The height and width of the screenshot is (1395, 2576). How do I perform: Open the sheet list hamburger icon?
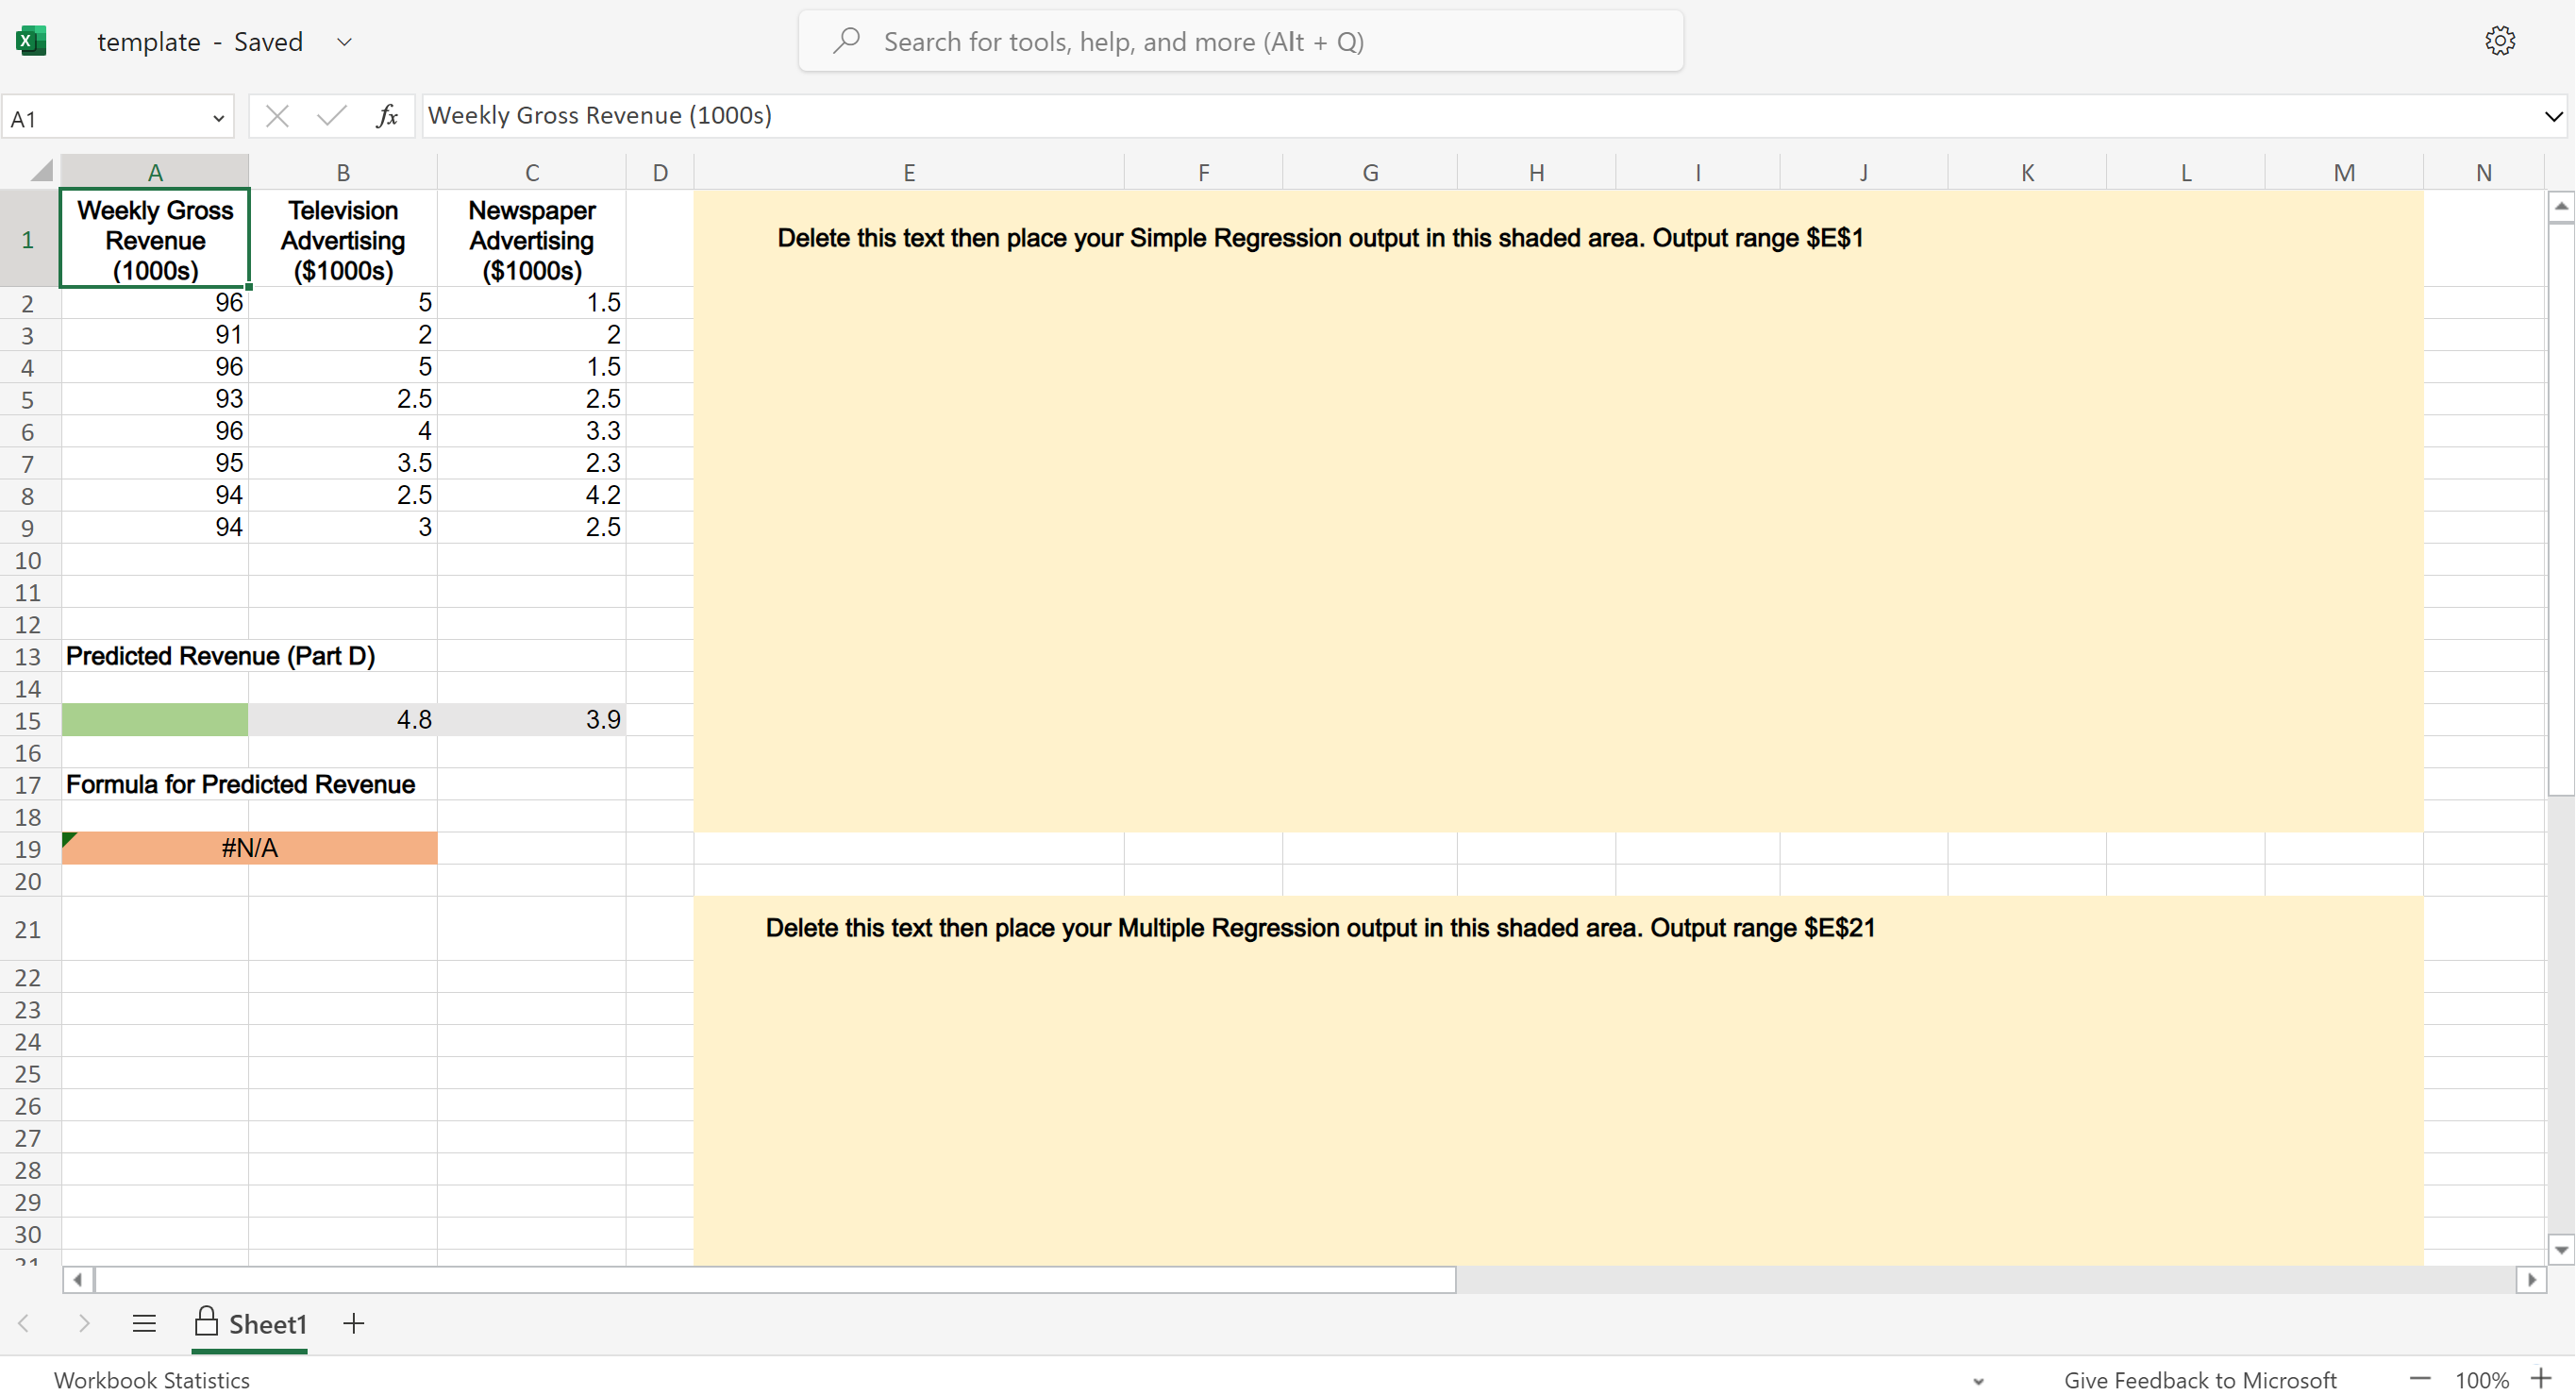(144, 1323)
